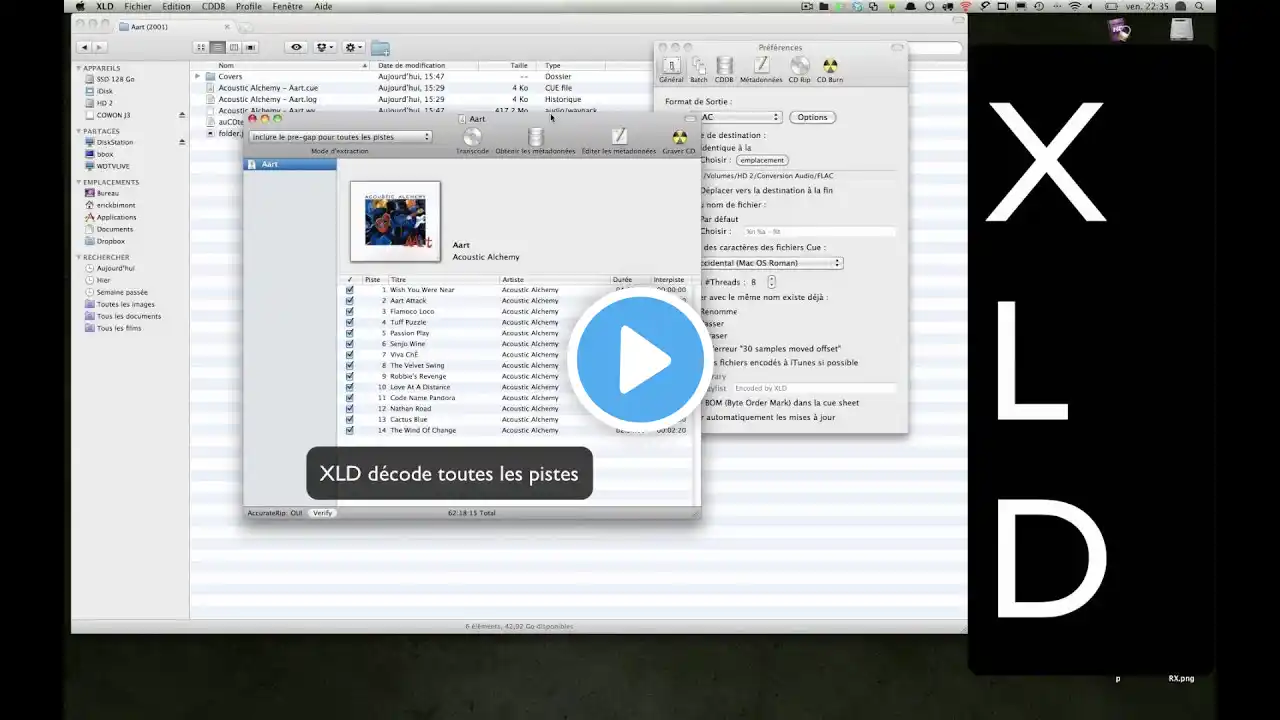Open the Fenêtre menu

[288, 6]
